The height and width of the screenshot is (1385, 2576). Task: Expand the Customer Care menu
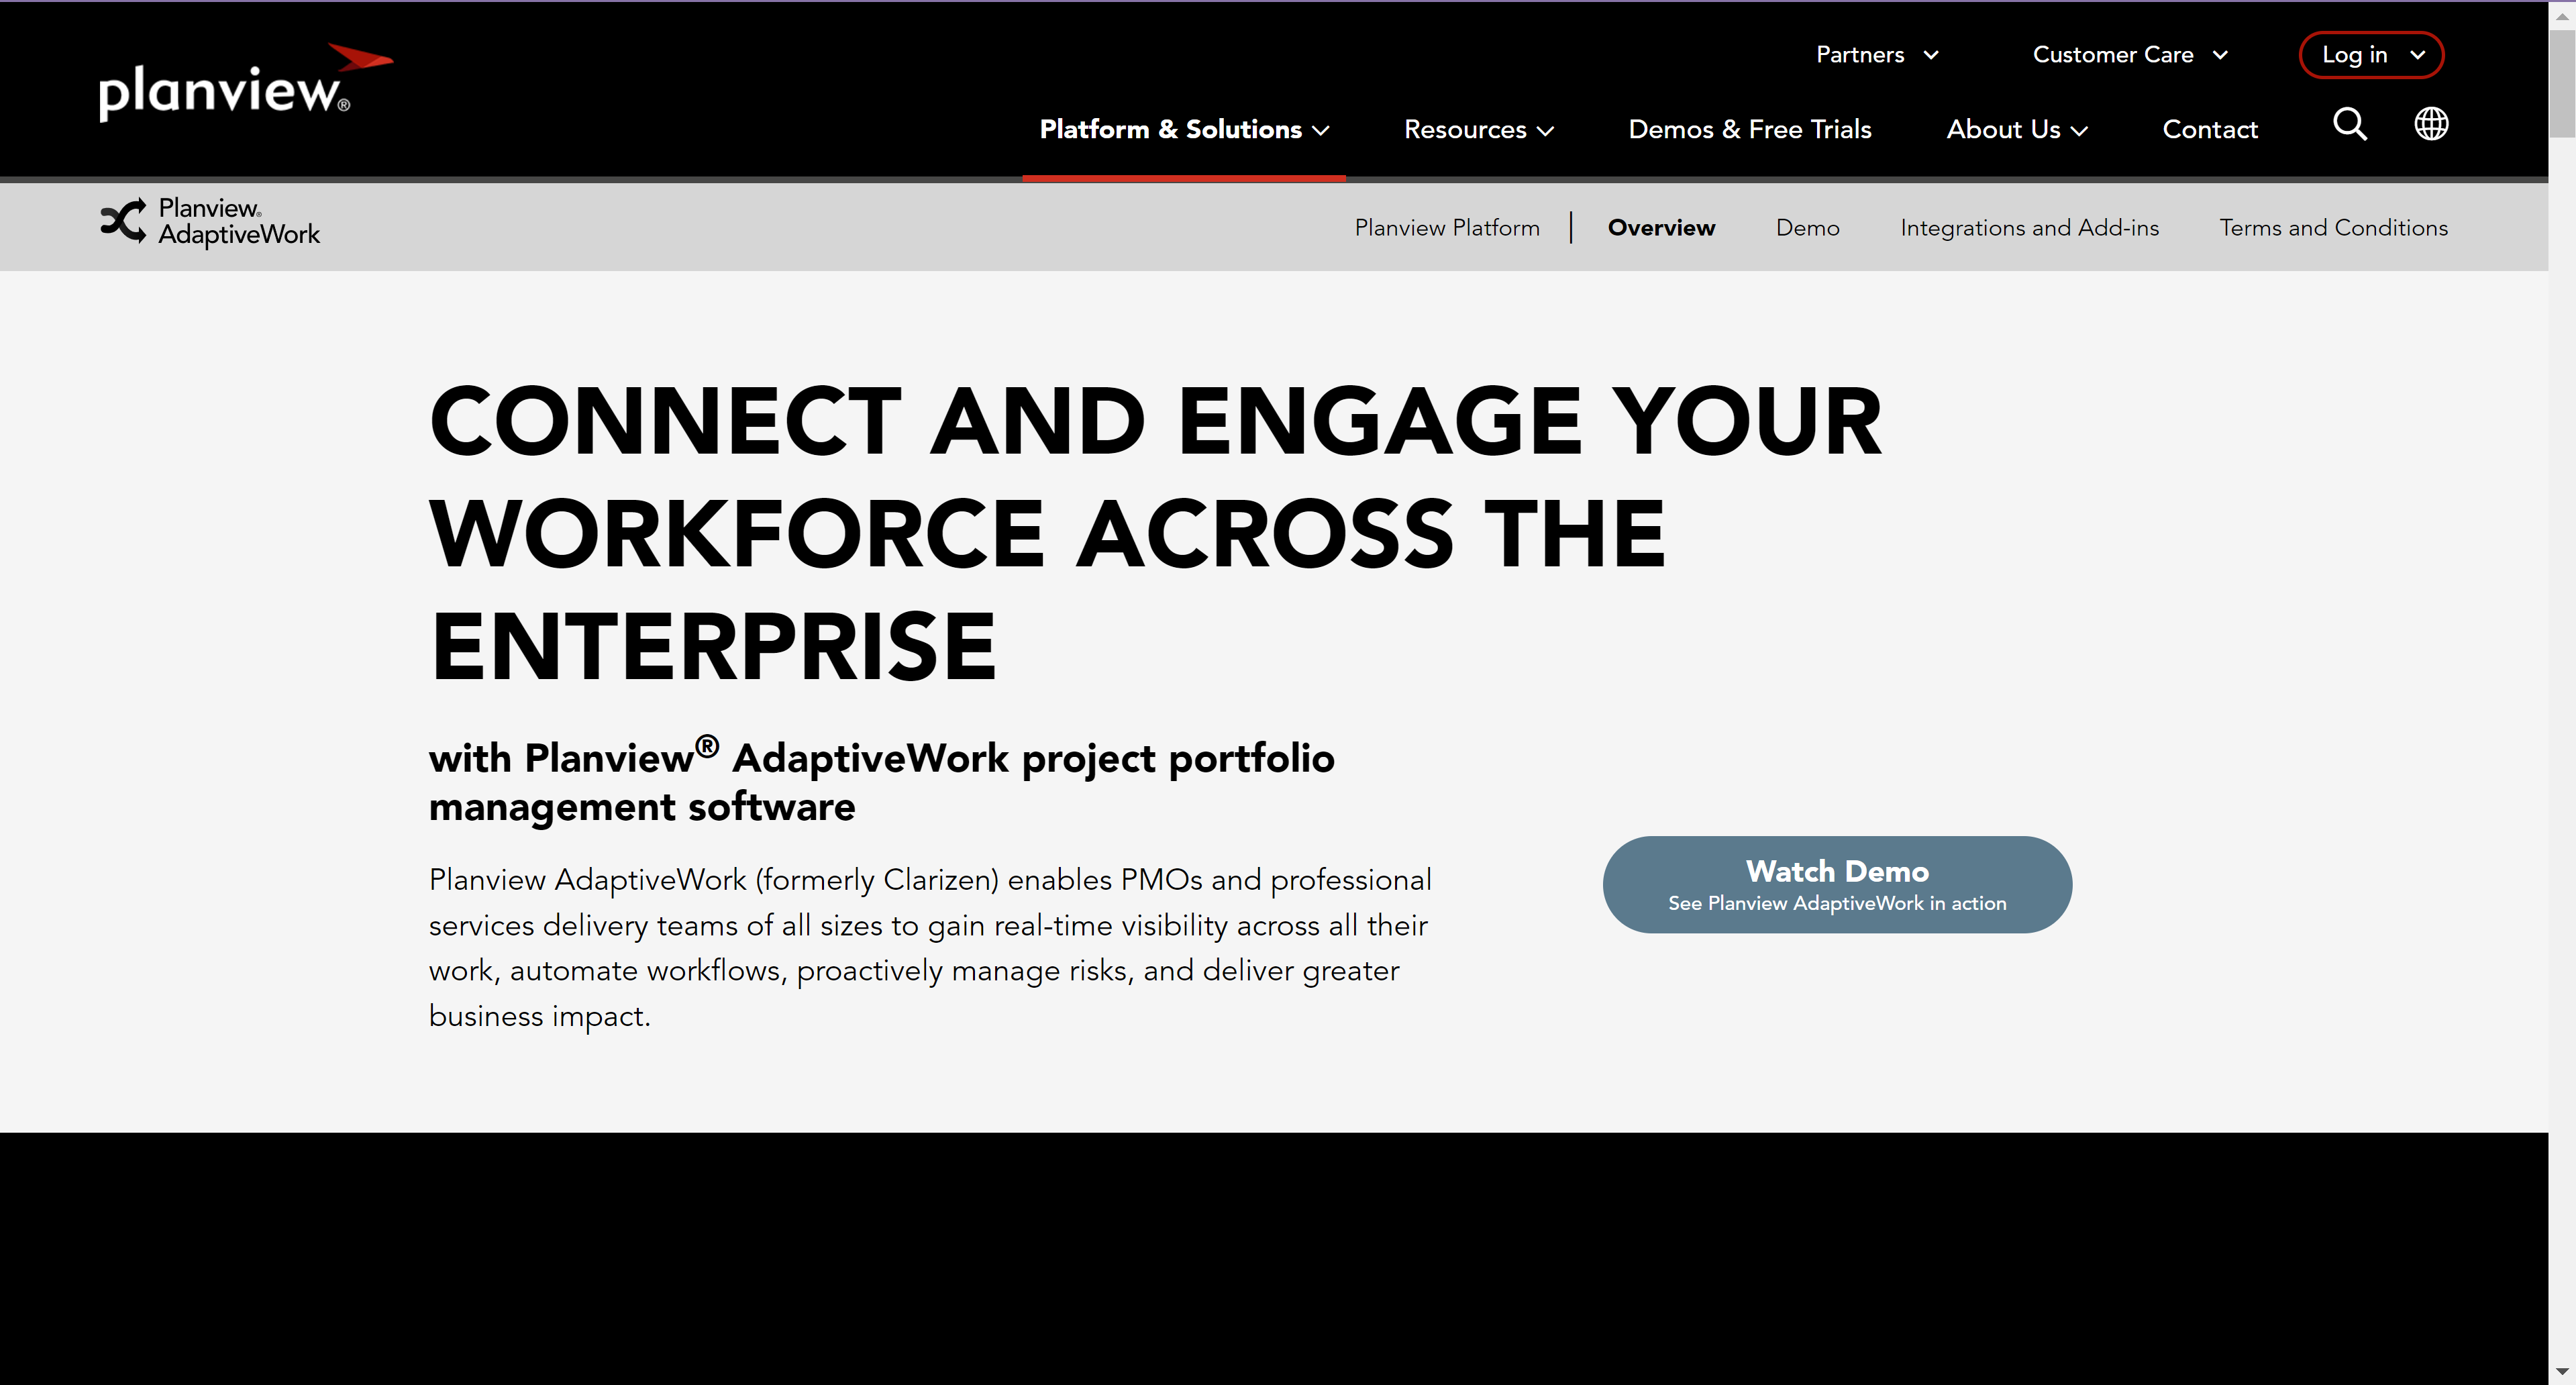coord(2129,55)
